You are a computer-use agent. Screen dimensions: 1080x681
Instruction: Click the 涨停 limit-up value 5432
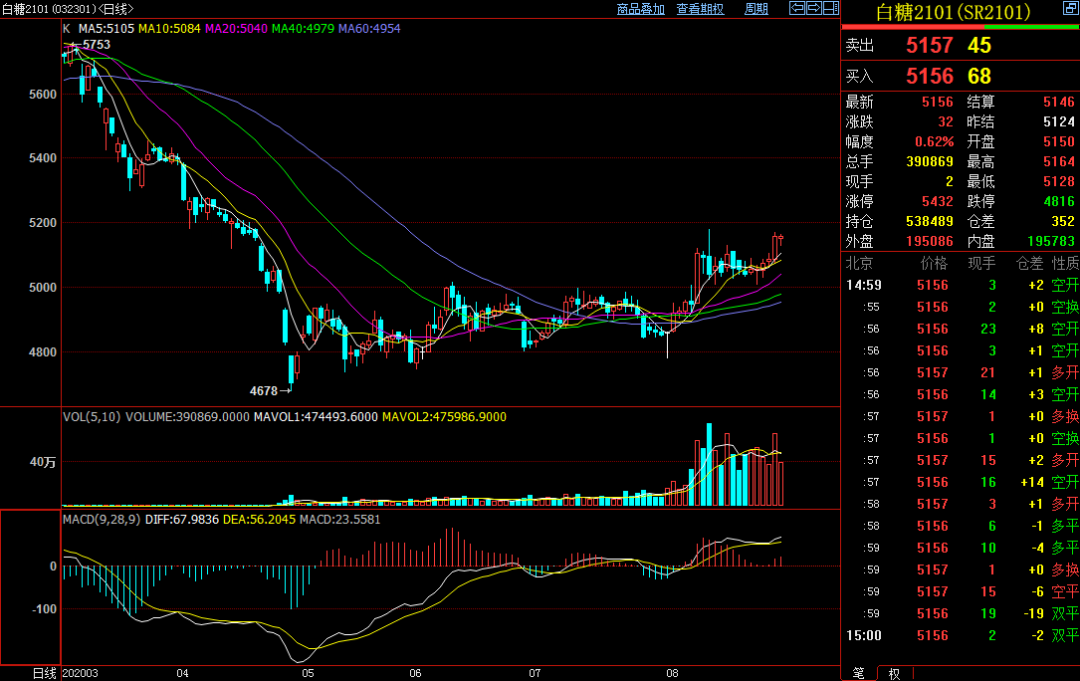[x=937, y=202]
